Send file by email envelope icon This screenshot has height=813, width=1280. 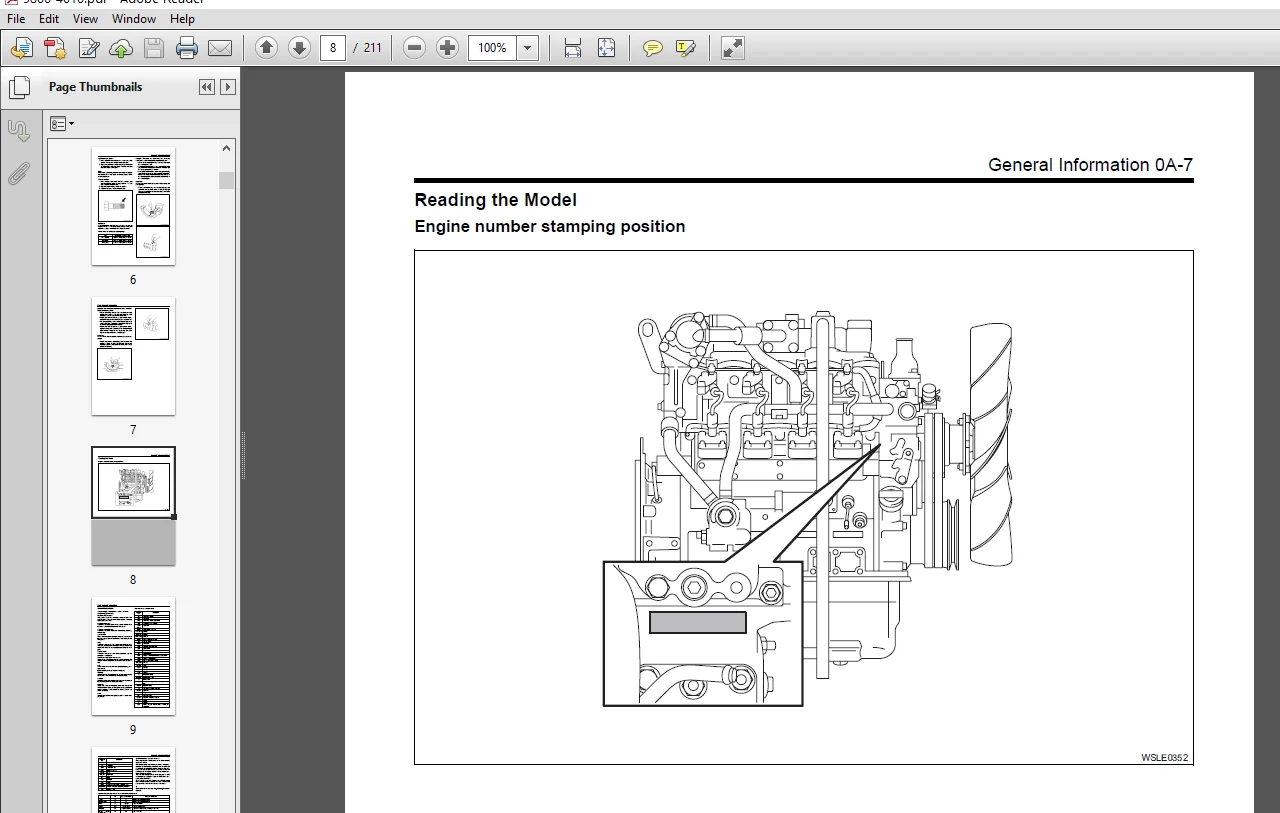(220, 48)
